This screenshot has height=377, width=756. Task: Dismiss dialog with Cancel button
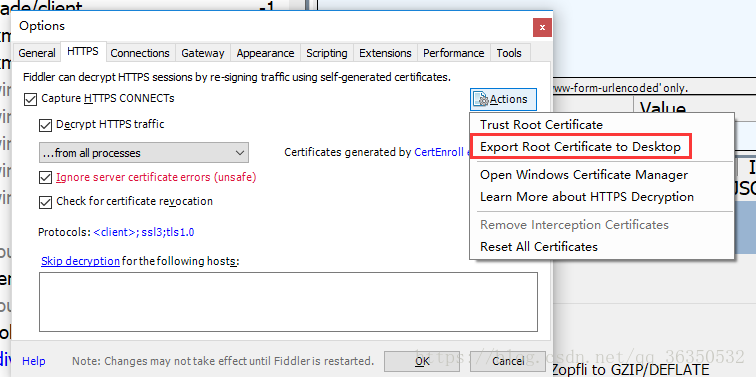[508, 361]
